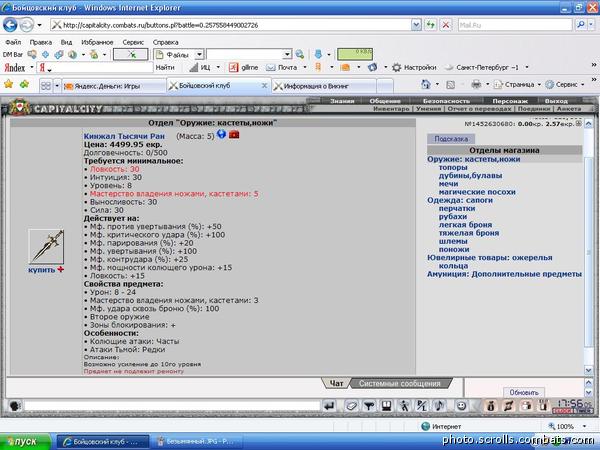The height and width of the screenshot is (450, 600).
Task: Click the music note sound icon
Action: coord(439,406)
